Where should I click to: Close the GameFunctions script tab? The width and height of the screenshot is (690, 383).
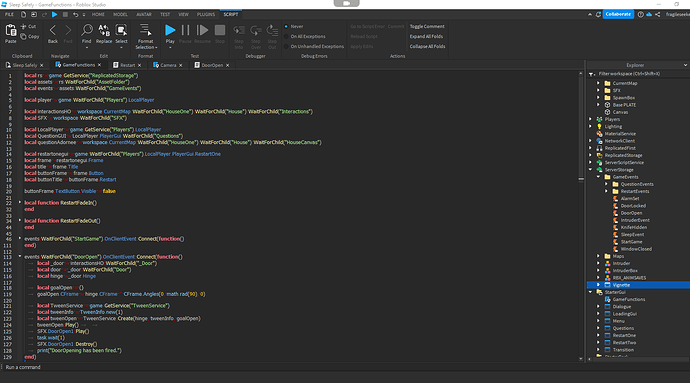(99, 65)
